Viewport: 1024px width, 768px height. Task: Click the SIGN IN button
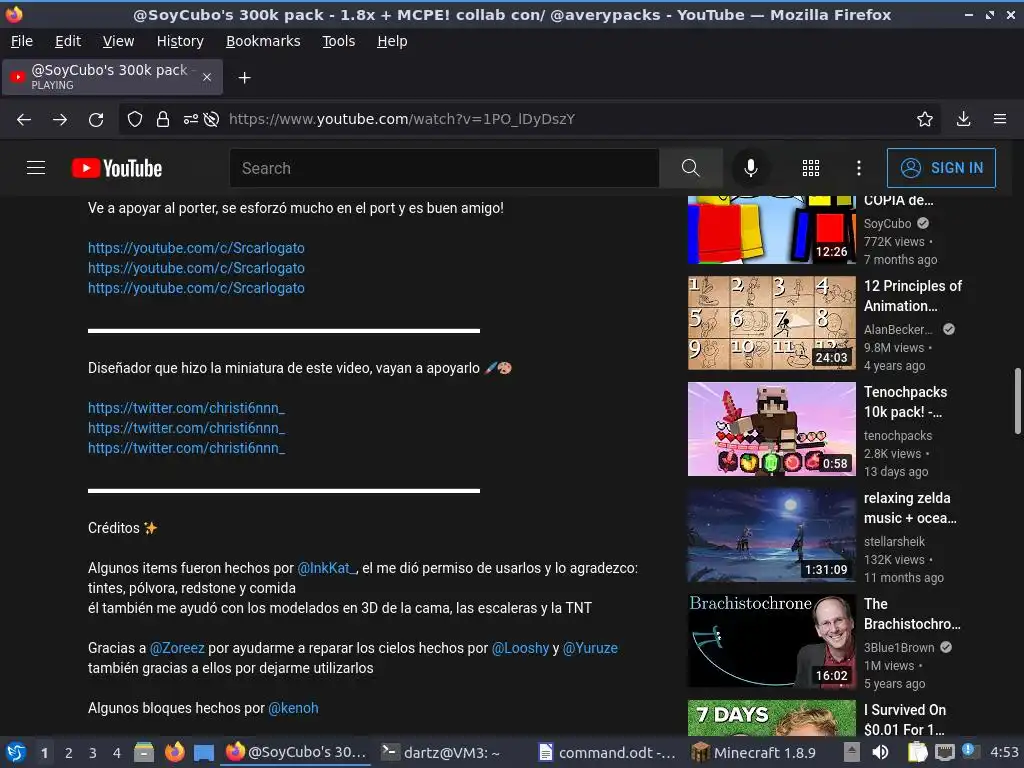click(941, 168)
